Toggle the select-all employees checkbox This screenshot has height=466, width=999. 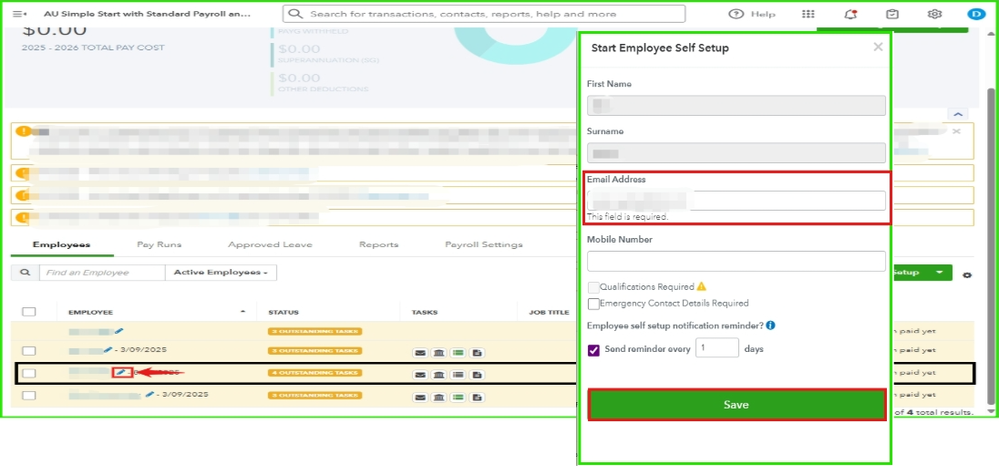29,312
